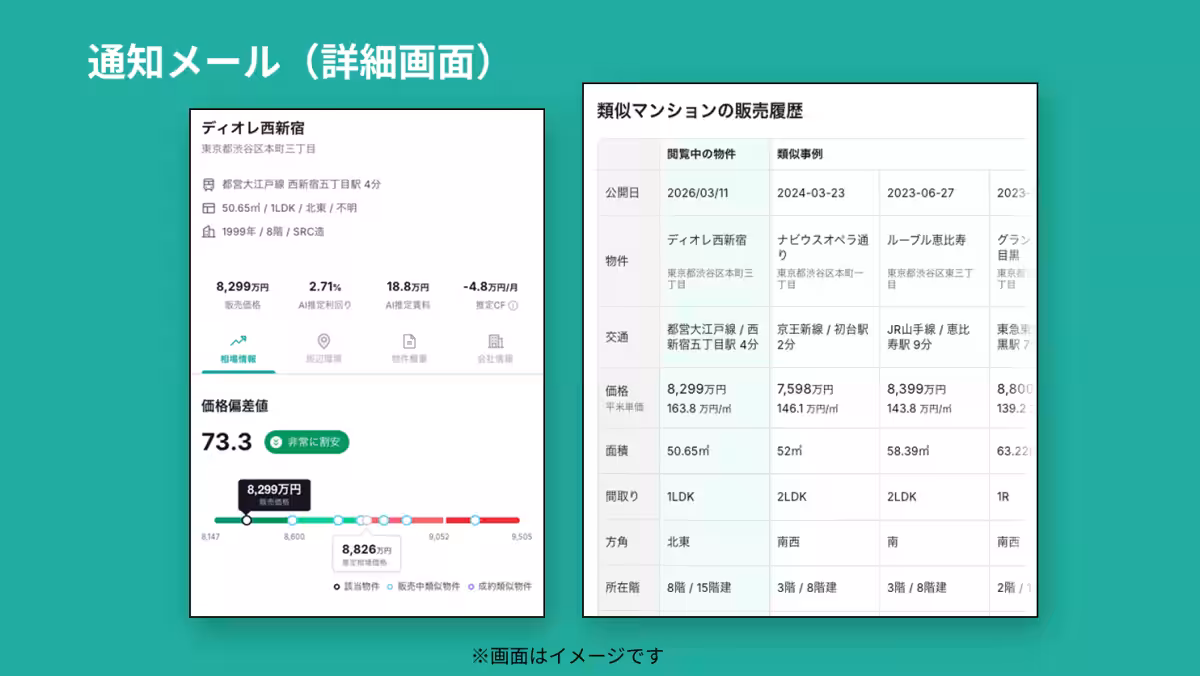
Task: Click the document icon for 物件概要
Action: click(410, 340)
